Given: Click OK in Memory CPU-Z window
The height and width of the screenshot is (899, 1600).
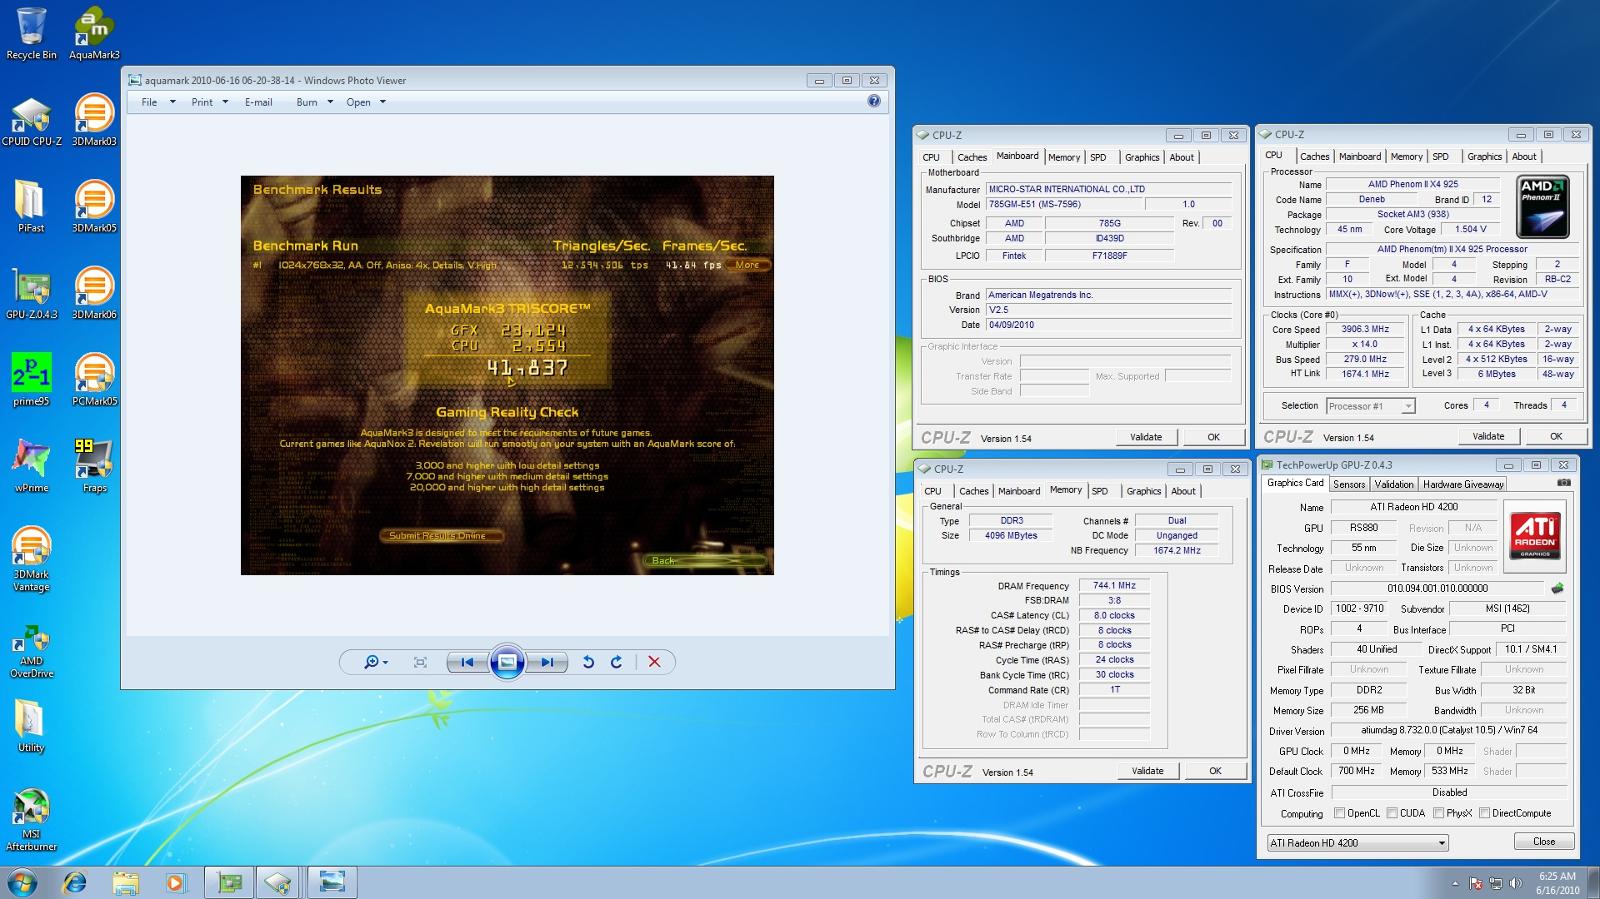Looking at the screenshot, I should click(x=1215, y=771).
